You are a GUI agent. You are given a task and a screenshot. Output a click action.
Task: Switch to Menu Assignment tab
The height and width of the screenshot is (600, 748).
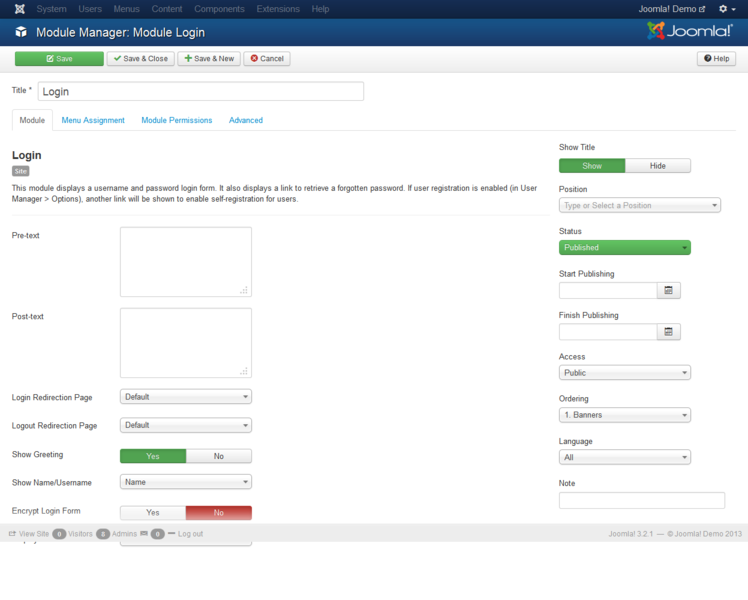(x=93, y=120)
